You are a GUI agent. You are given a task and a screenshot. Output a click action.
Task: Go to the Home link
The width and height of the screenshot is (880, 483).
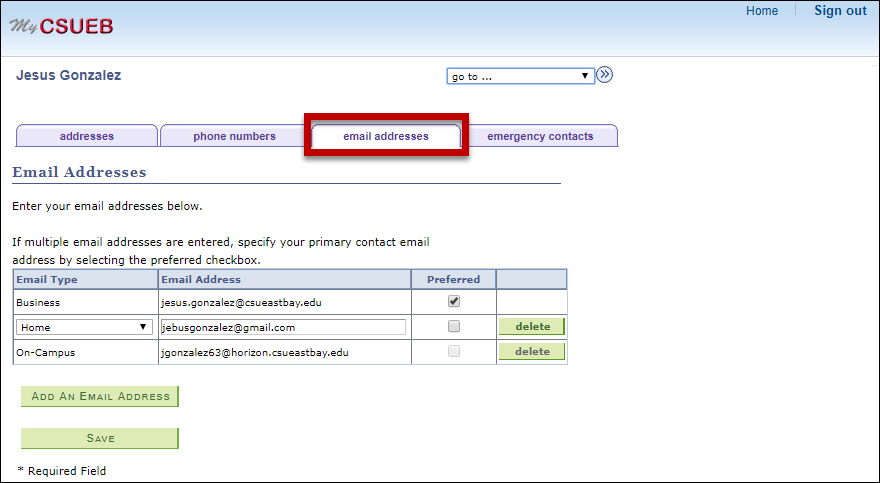tap(762, 11)
